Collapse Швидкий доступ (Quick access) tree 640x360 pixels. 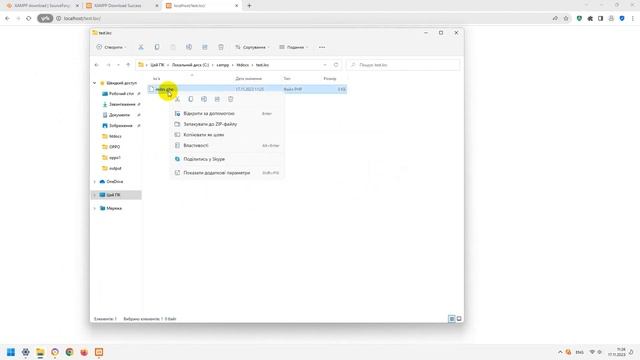click(x=95, y=83)
